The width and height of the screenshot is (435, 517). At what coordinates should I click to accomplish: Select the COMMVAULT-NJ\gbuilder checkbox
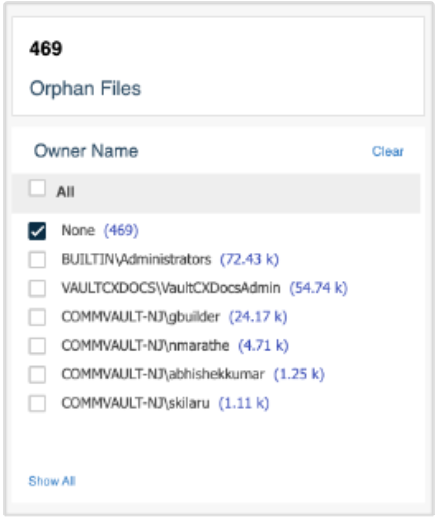coord(37,317)
